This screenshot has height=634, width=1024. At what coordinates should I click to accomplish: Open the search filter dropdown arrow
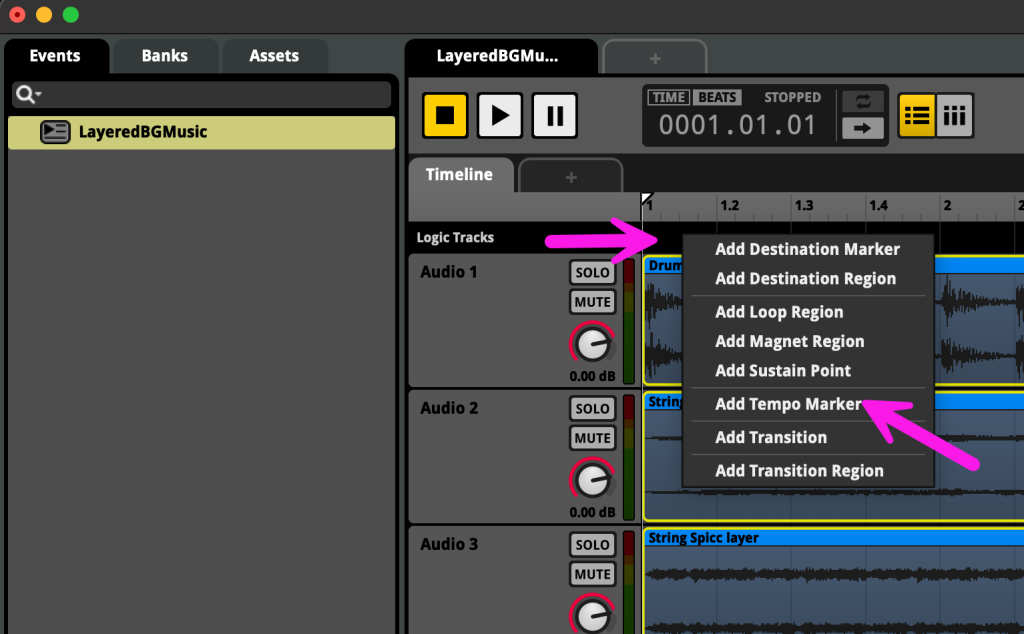click(x=28, y=95)
